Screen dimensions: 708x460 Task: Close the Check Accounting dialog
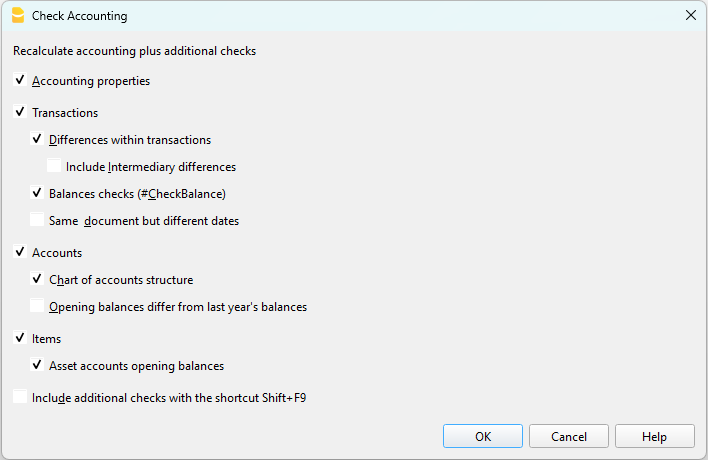pyautogui.click(x=690, y=16)
